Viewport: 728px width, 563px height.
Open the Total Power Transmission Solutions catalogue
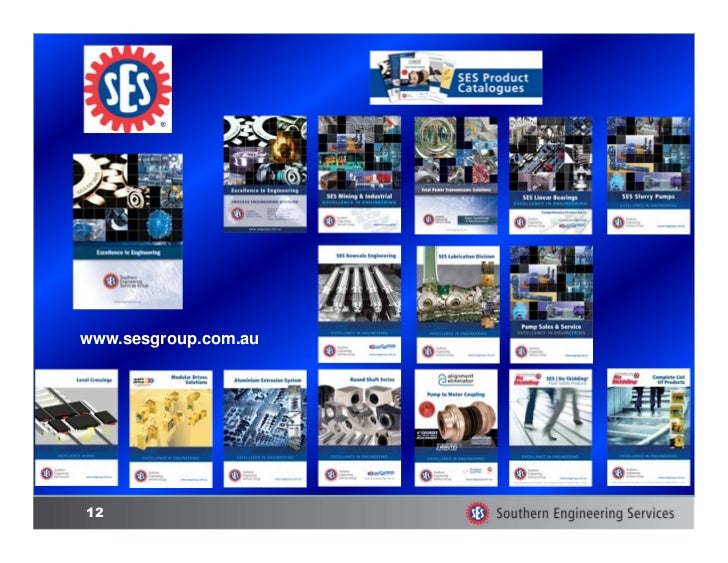456,175
